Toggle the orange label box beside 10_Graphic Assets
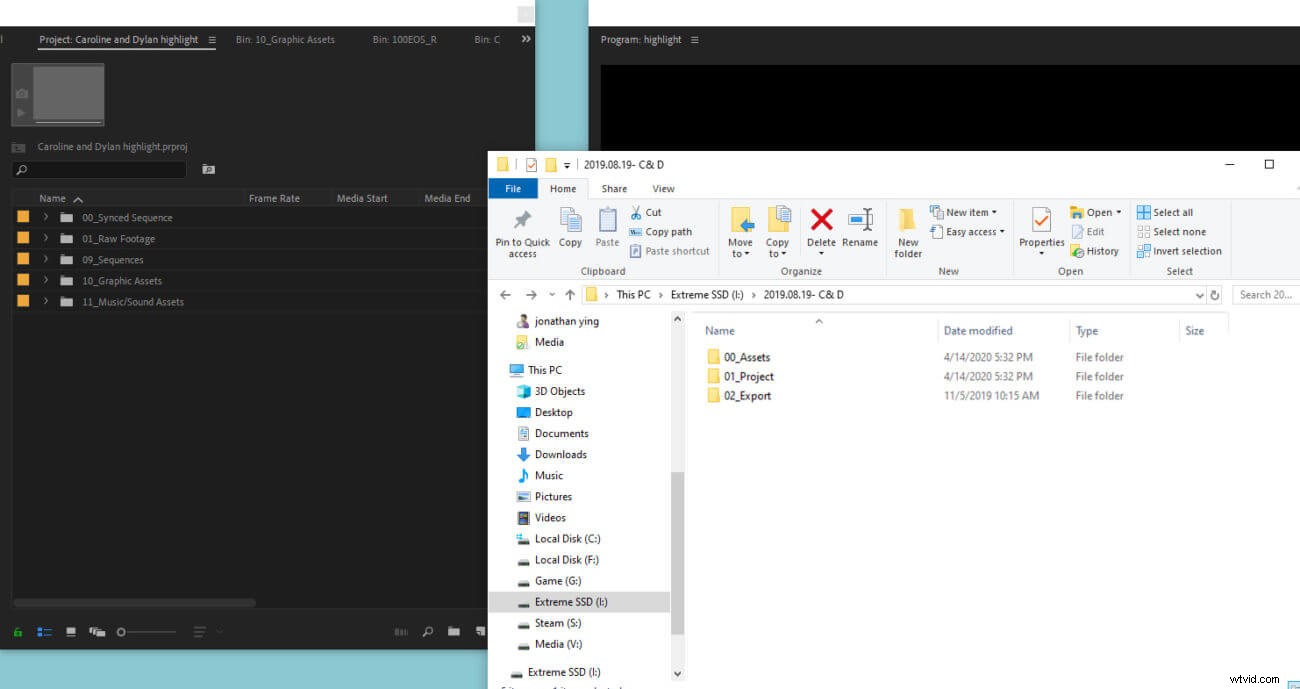 click(23, 280)
